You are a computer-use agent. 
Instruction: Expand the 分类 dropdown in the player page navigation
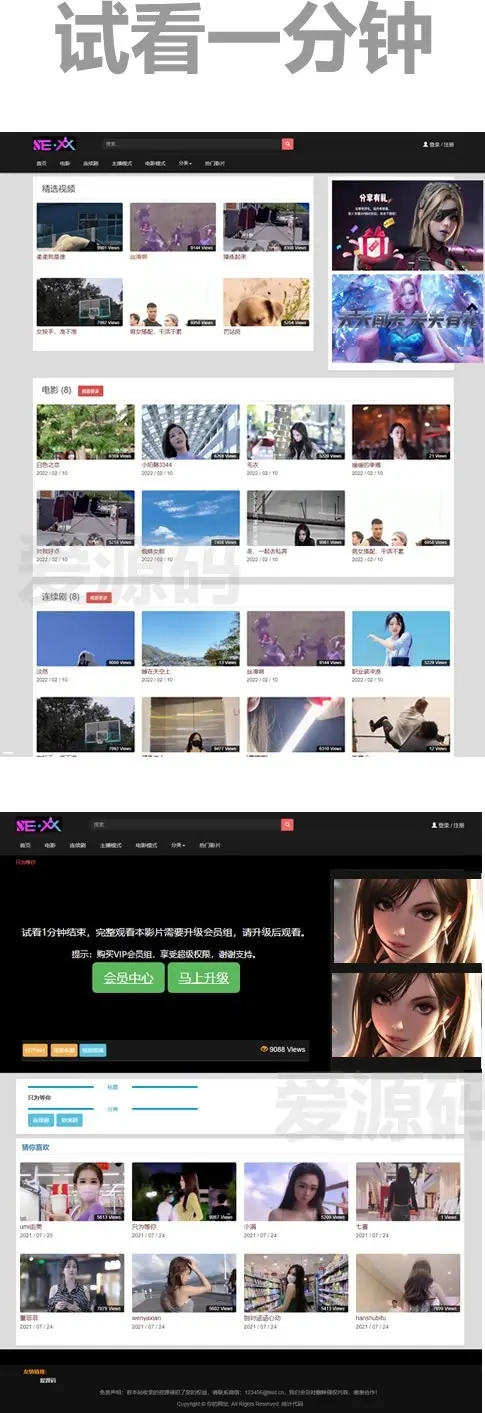(x=177, y=845)
